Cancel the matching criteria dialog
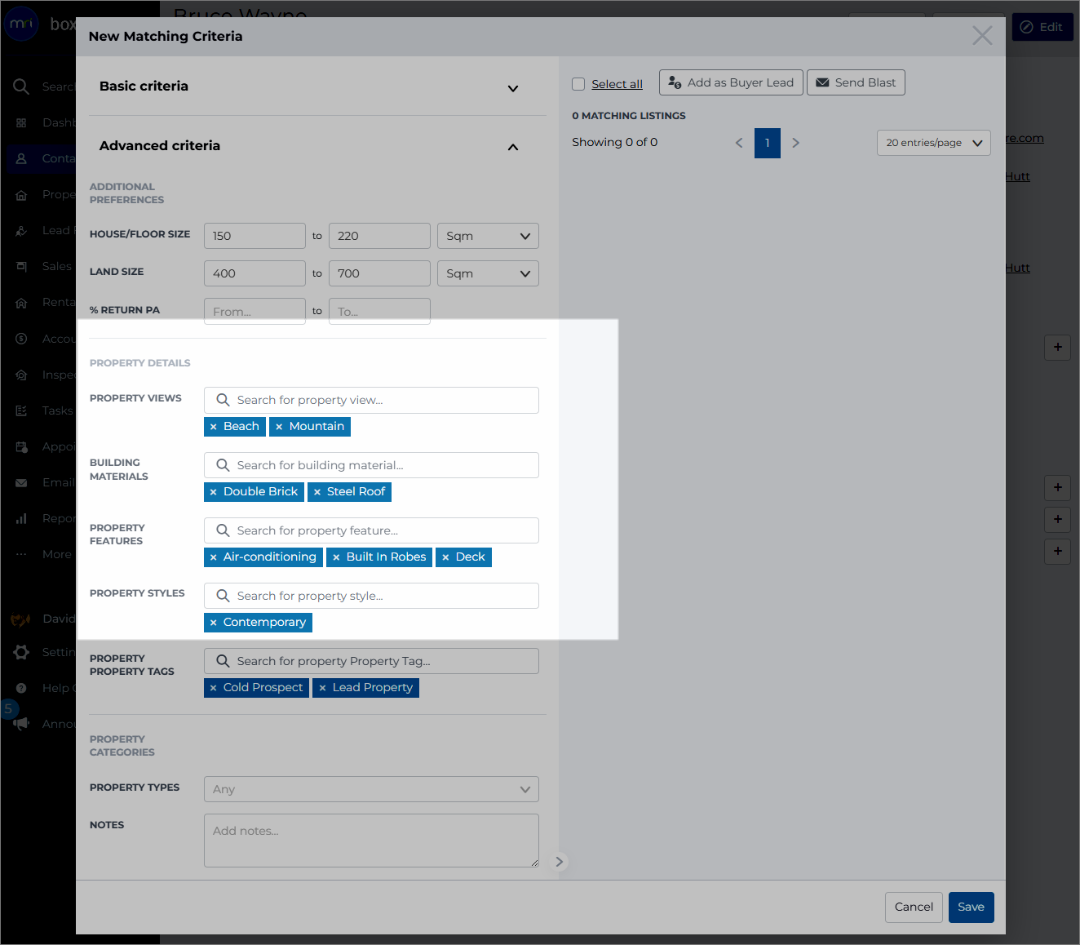Viewport: 1080px width, 945px height. [913, 907]
